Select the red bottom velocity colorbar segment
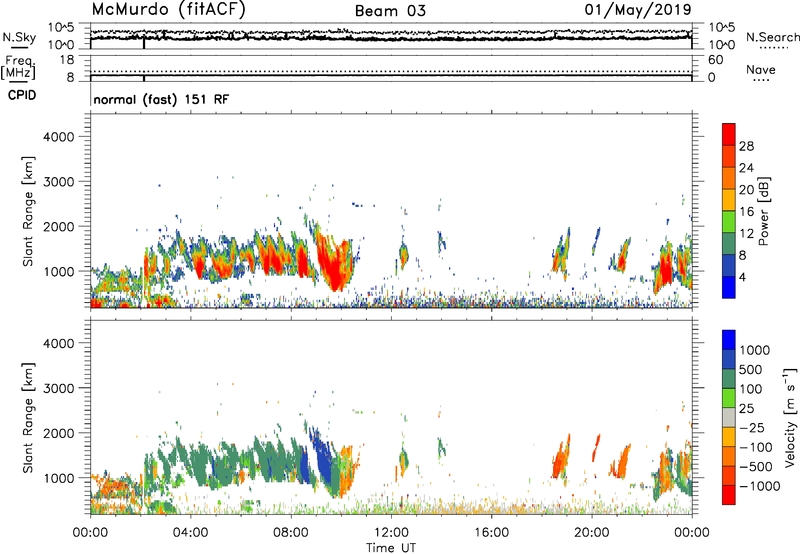Viewport: 800px width, 554px height. click(x=729, y=495)
